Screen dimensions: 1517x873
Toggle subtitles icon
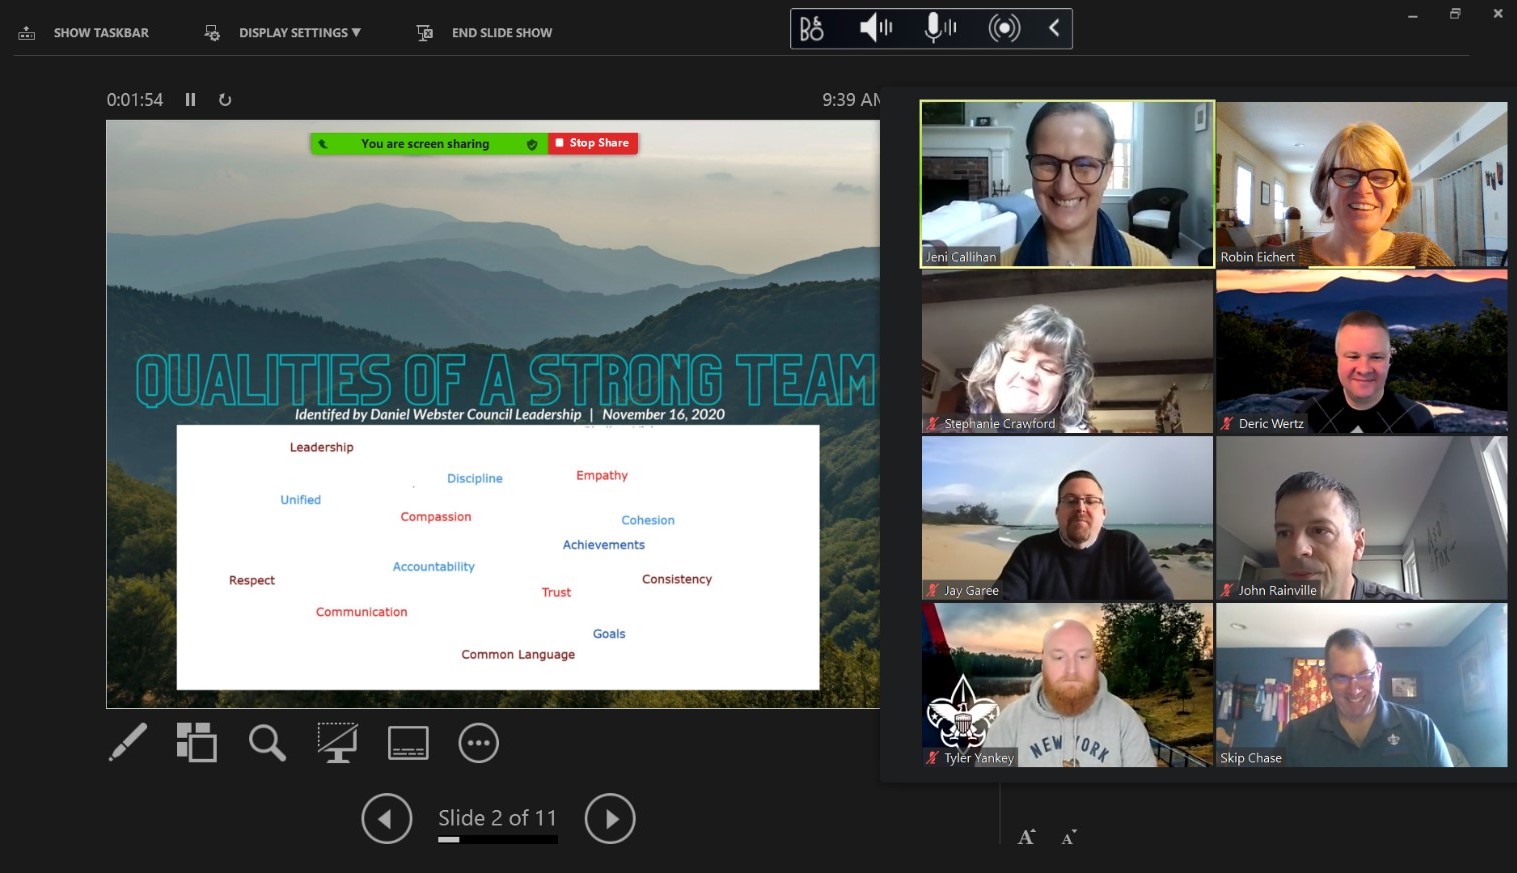click(x=408, y=743)
